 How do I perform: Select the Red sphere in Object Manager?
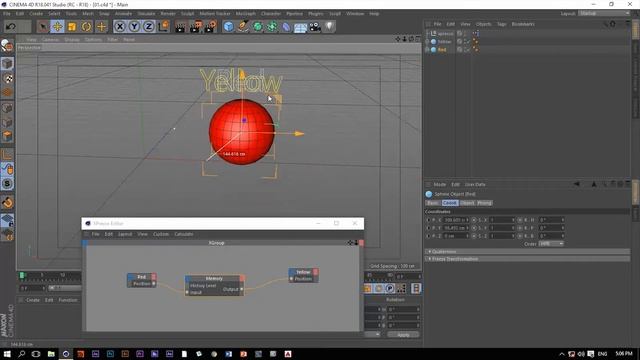coord(442,50)
